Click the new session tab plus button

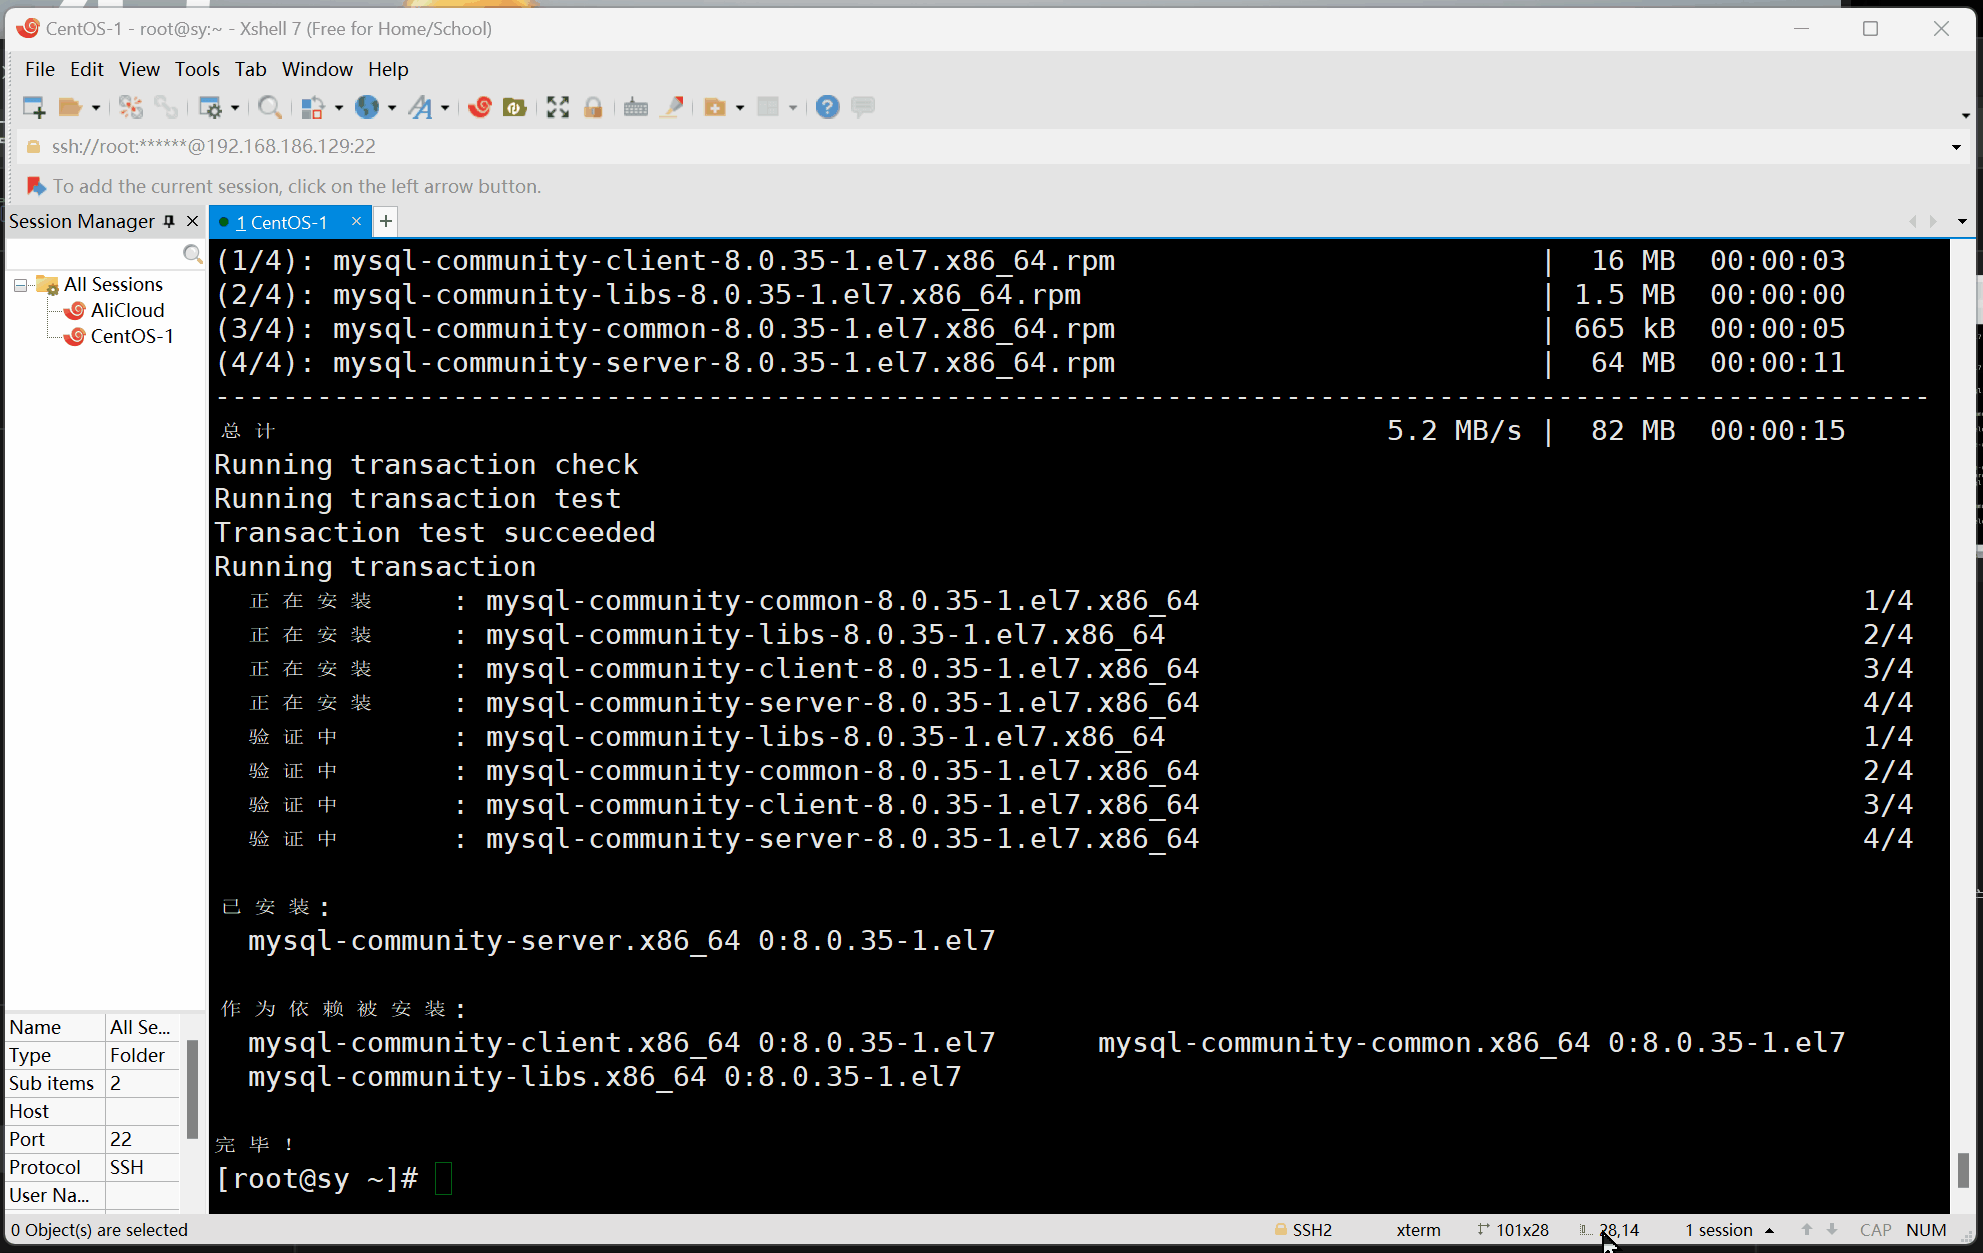tap(385, 221)
